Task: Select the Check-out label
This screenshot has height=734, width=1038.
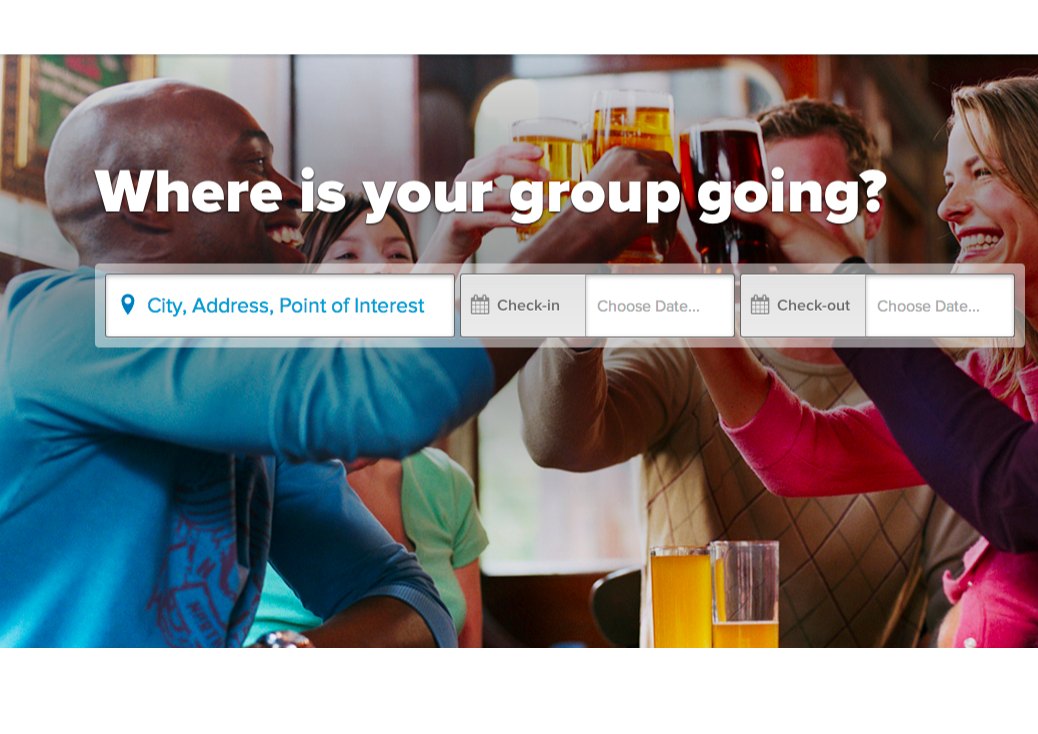Action: [x=814, y=306]
